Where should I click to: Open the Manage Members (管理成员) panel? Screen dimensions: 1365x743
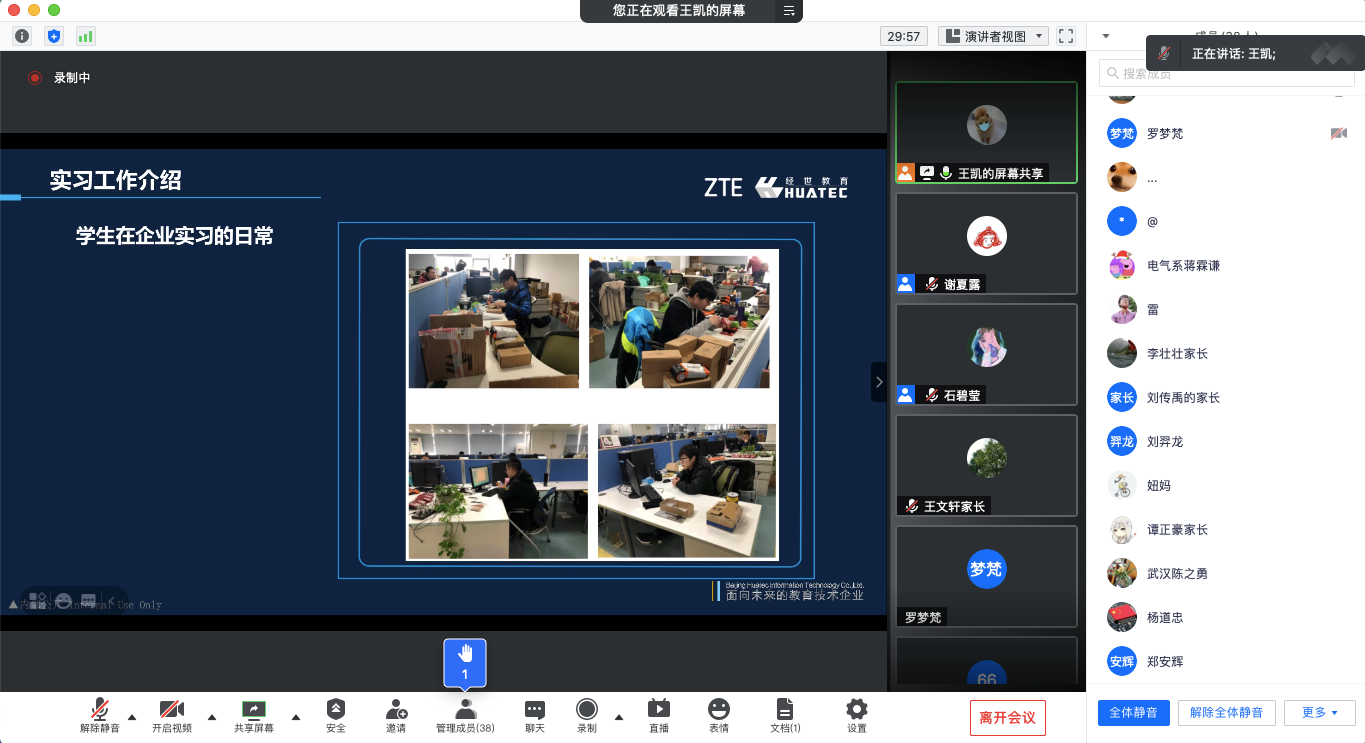(x=465, y=715)
